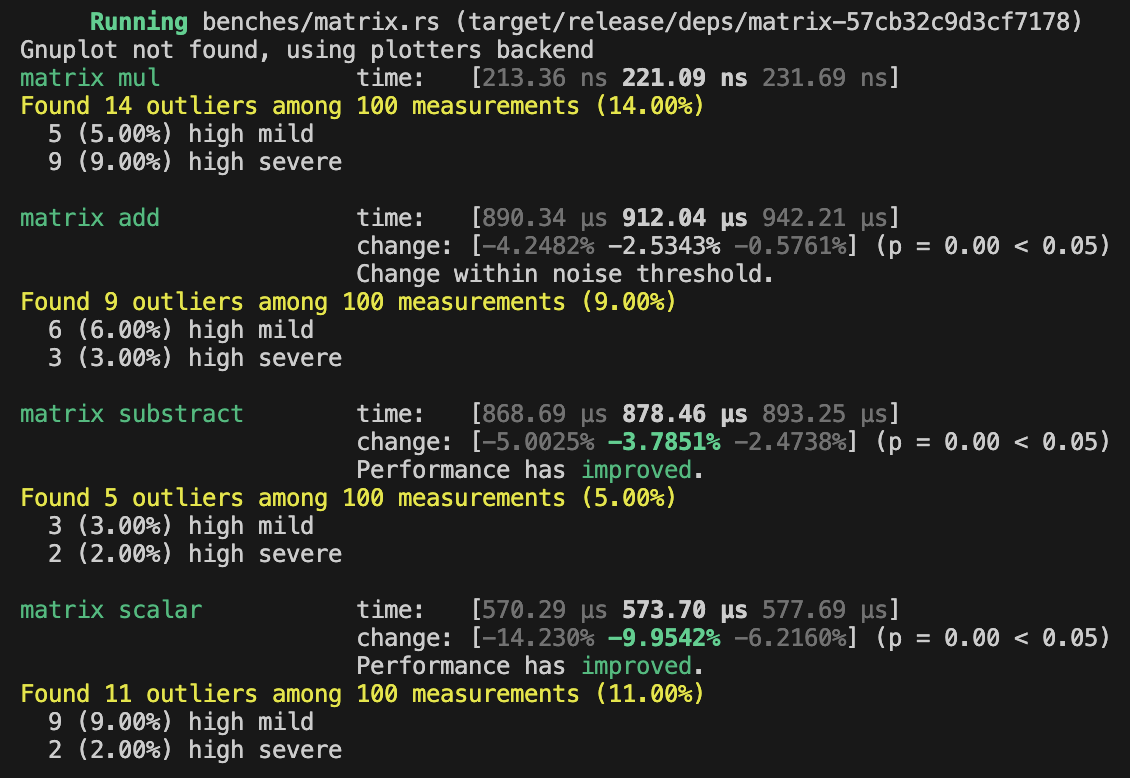Click the 'matrix scalar' benchmark name

tap(111, 609)
